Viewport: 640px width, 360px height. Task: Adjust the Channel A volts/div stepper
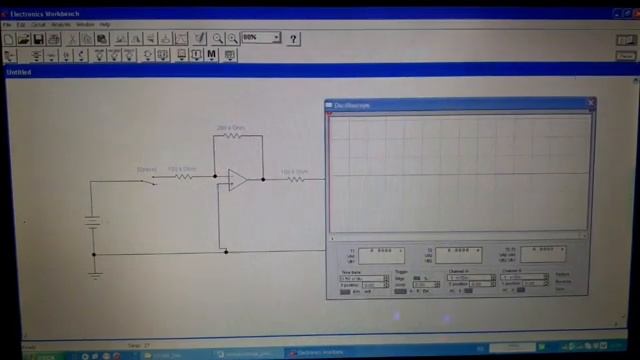pos(493,278)
